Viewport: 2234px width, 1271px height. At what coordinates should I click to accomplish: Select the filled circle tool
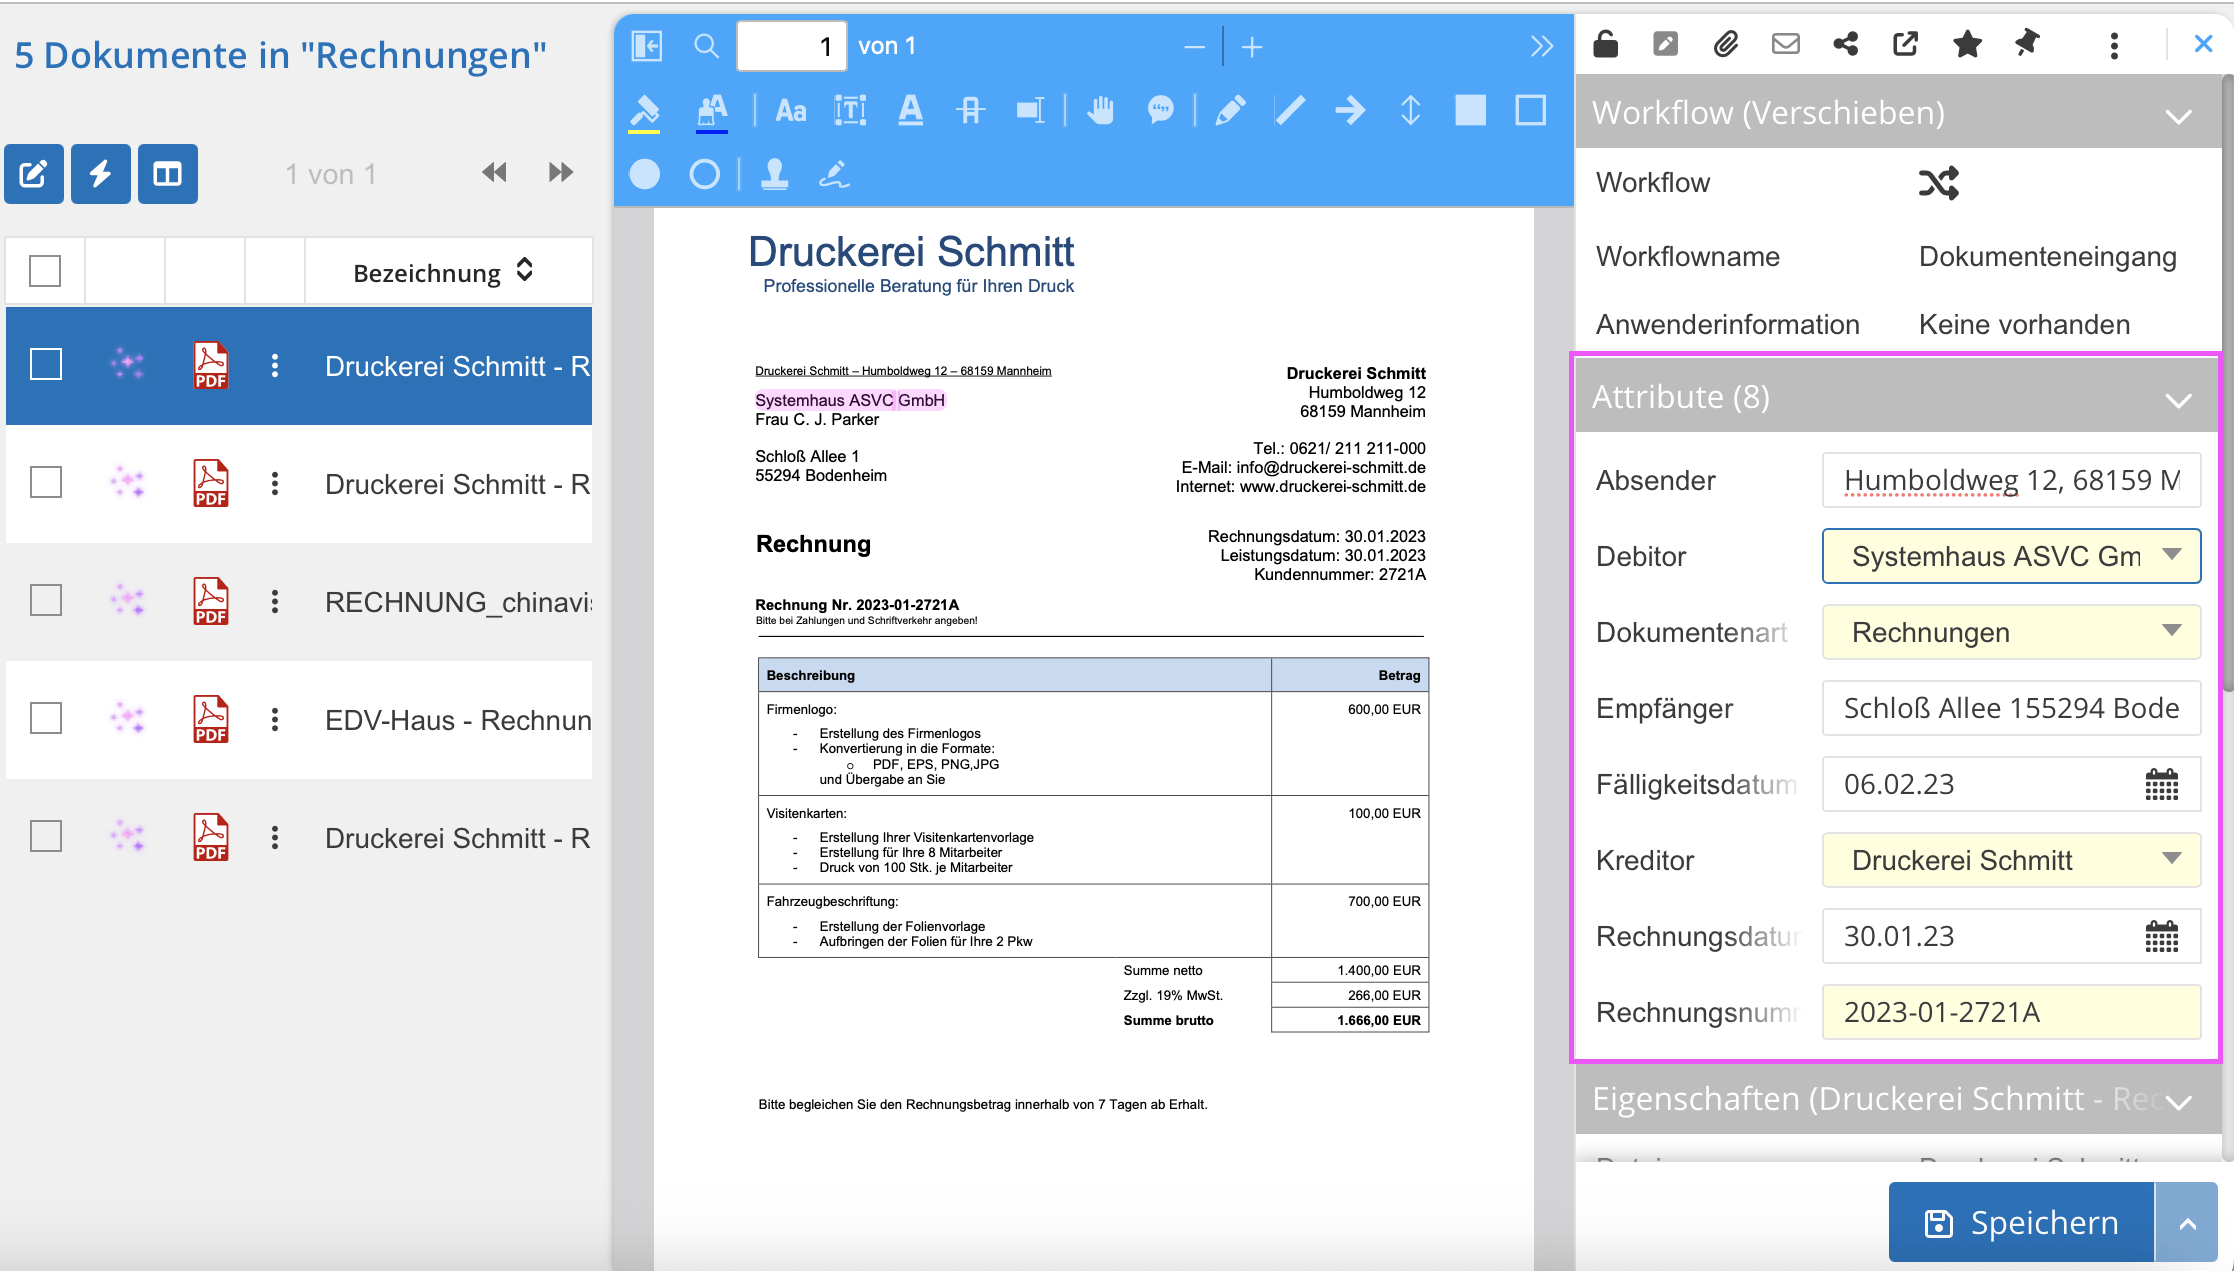pyautogui.click(x=645, y=175)
